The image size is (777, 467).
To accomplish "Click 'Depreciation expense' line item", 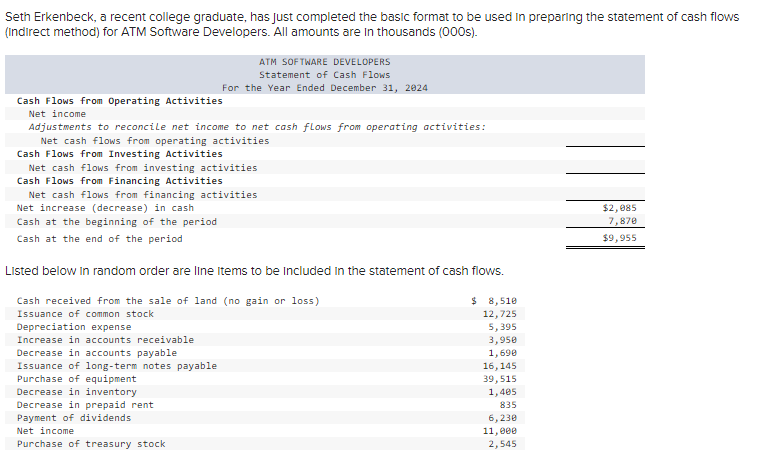I will [74, 327].
